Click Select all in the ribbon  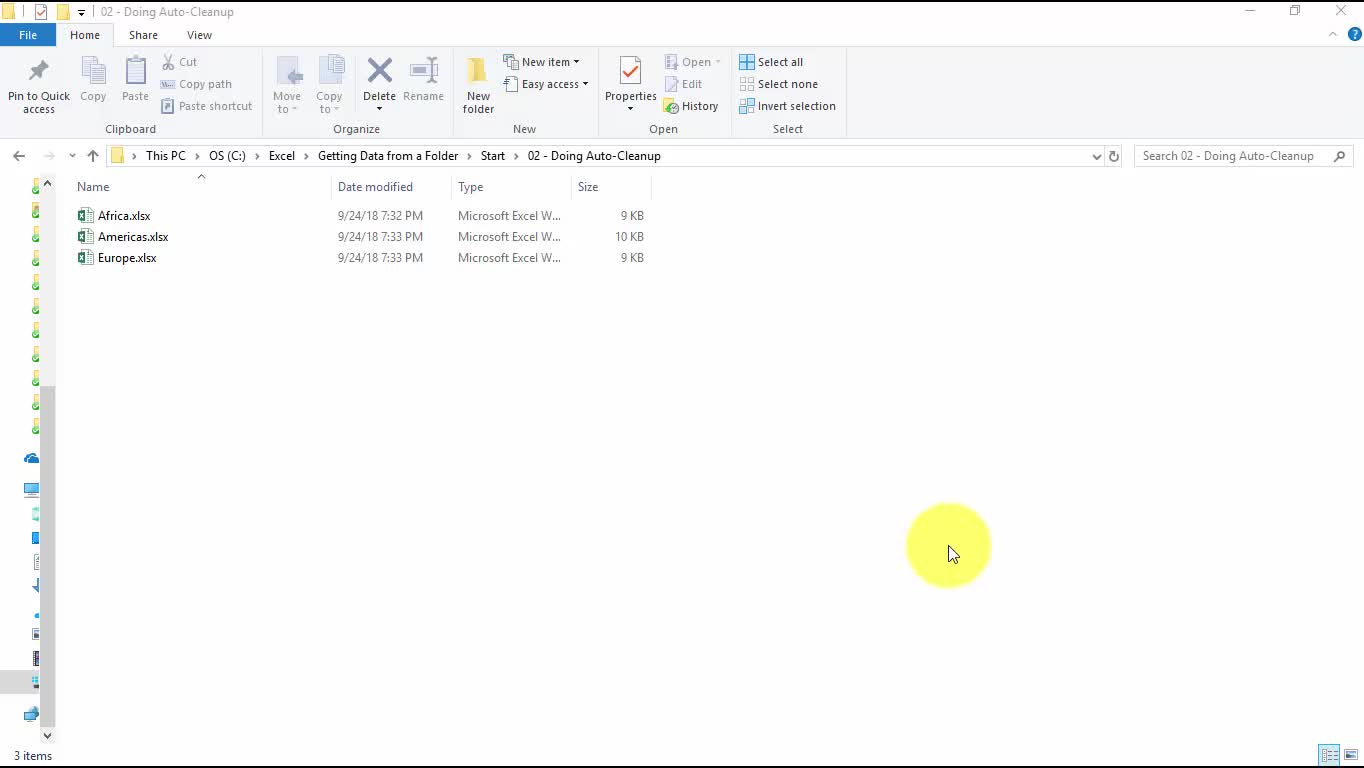pos(771,62)
